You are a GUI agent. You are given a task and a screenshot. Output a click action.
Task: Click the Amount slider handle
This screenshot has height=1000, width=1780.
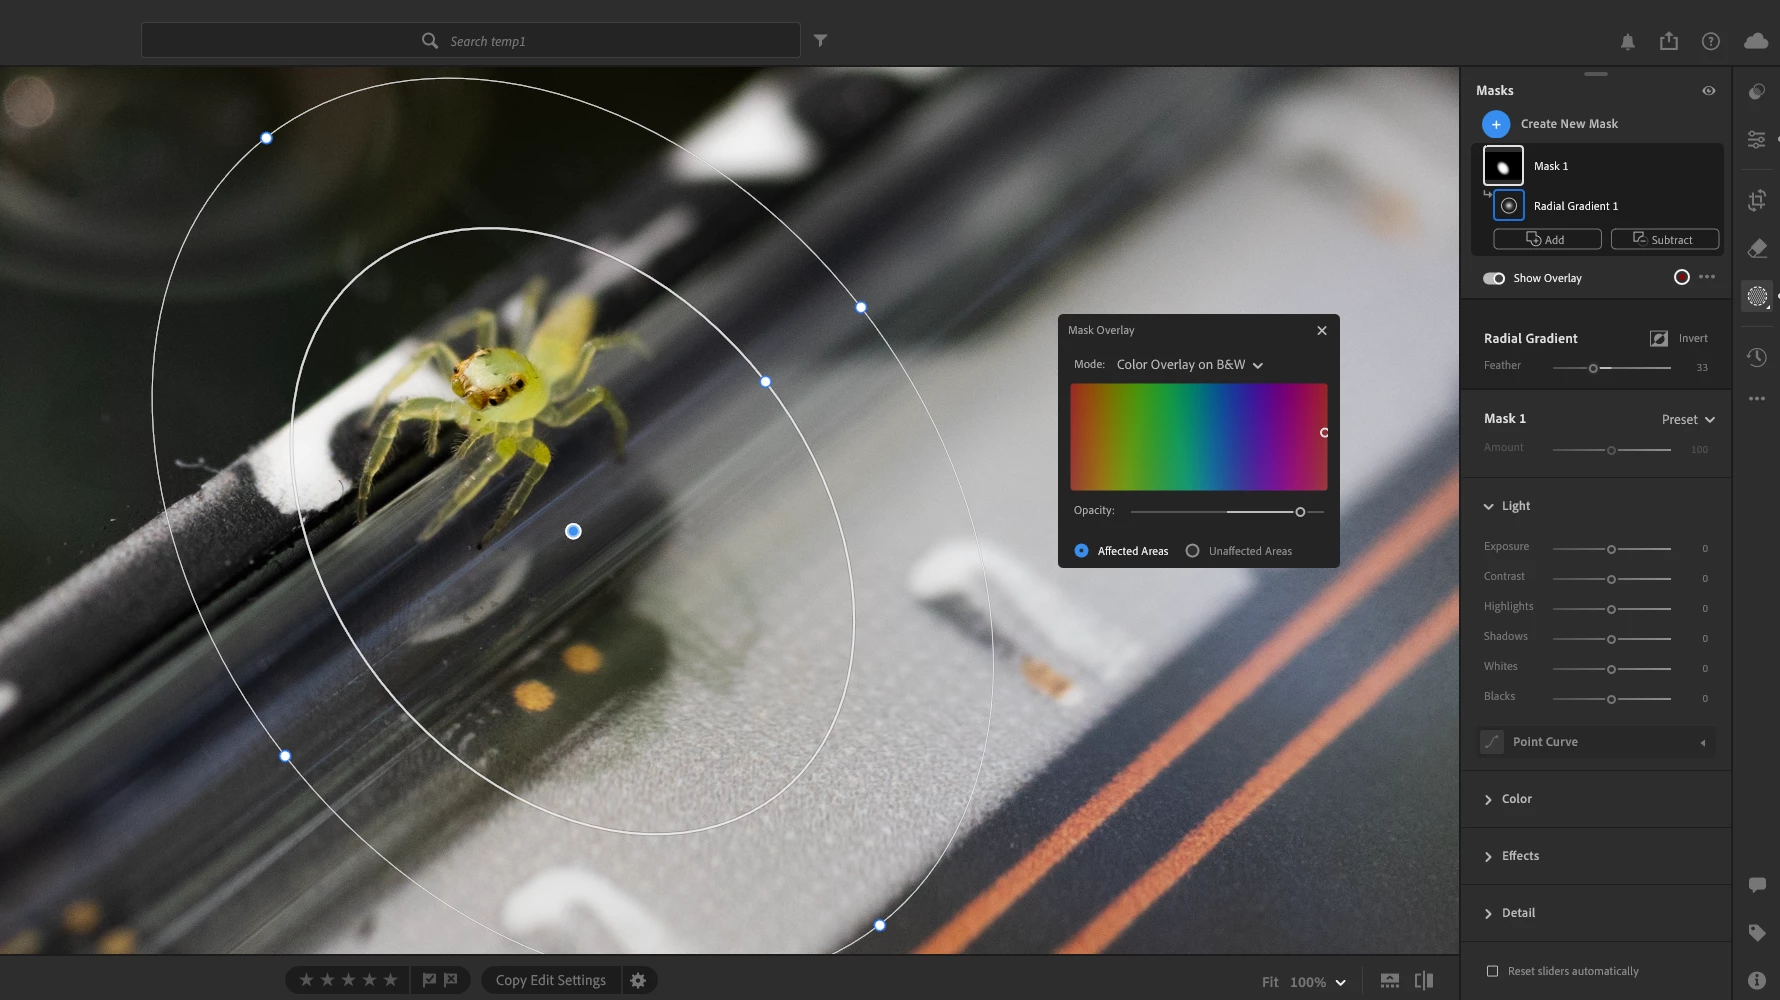tap(1611, 450)
